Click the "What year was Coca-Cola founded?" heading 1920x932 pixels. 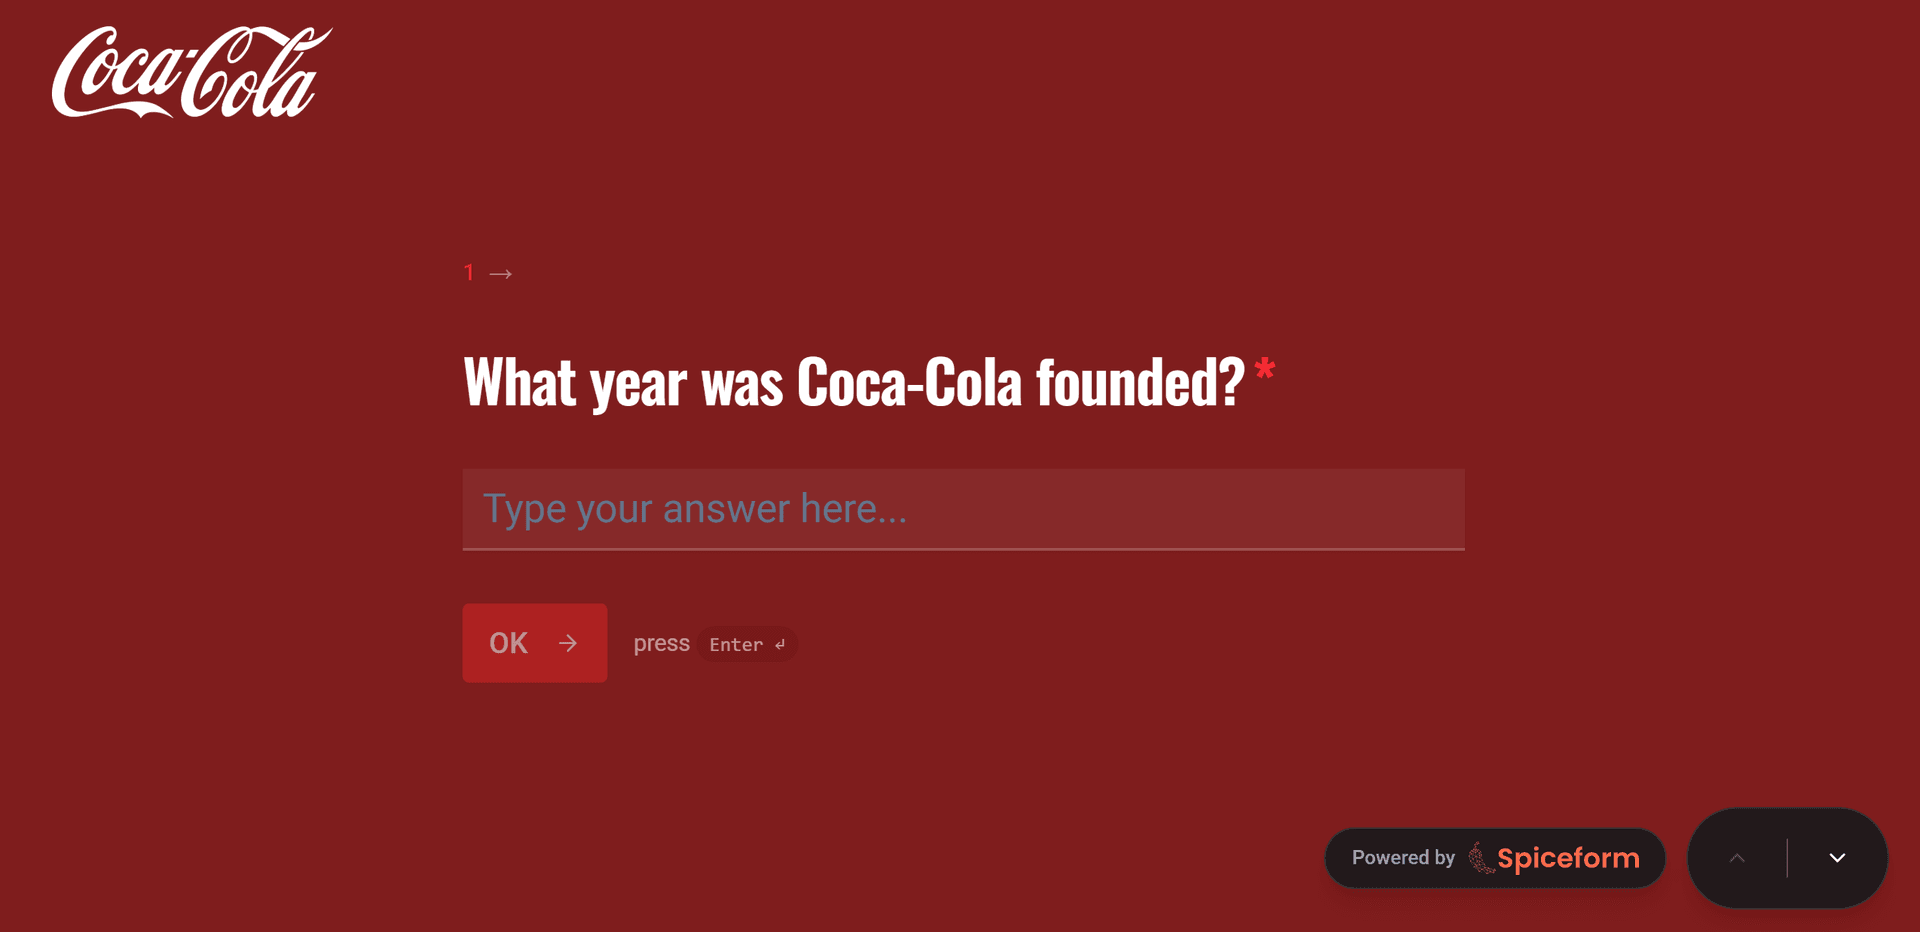(x=853, y=383)
